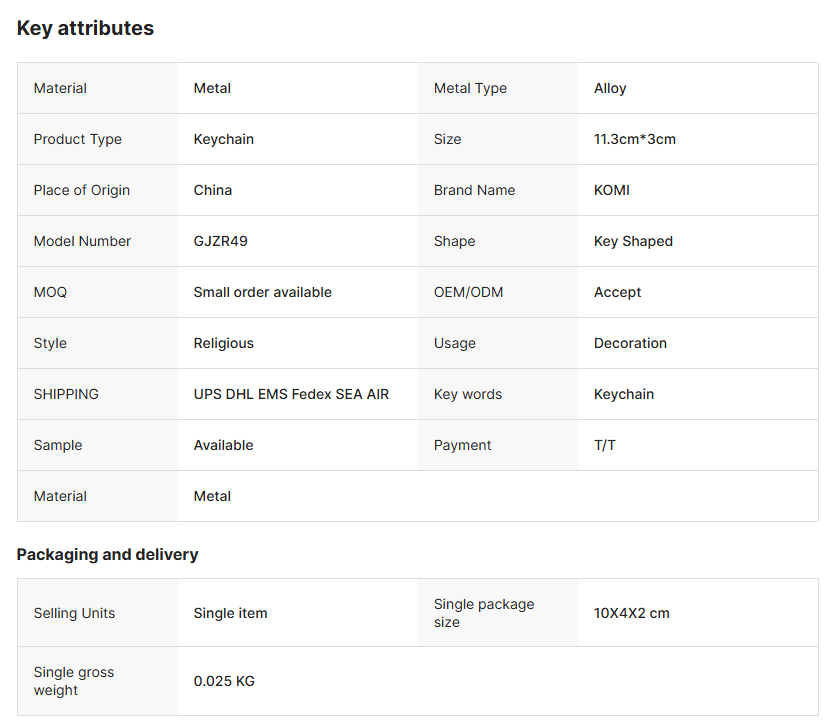Click the Packaging and delivery heading
This screenshot has width=834, height=724.
tap(107, 555)
